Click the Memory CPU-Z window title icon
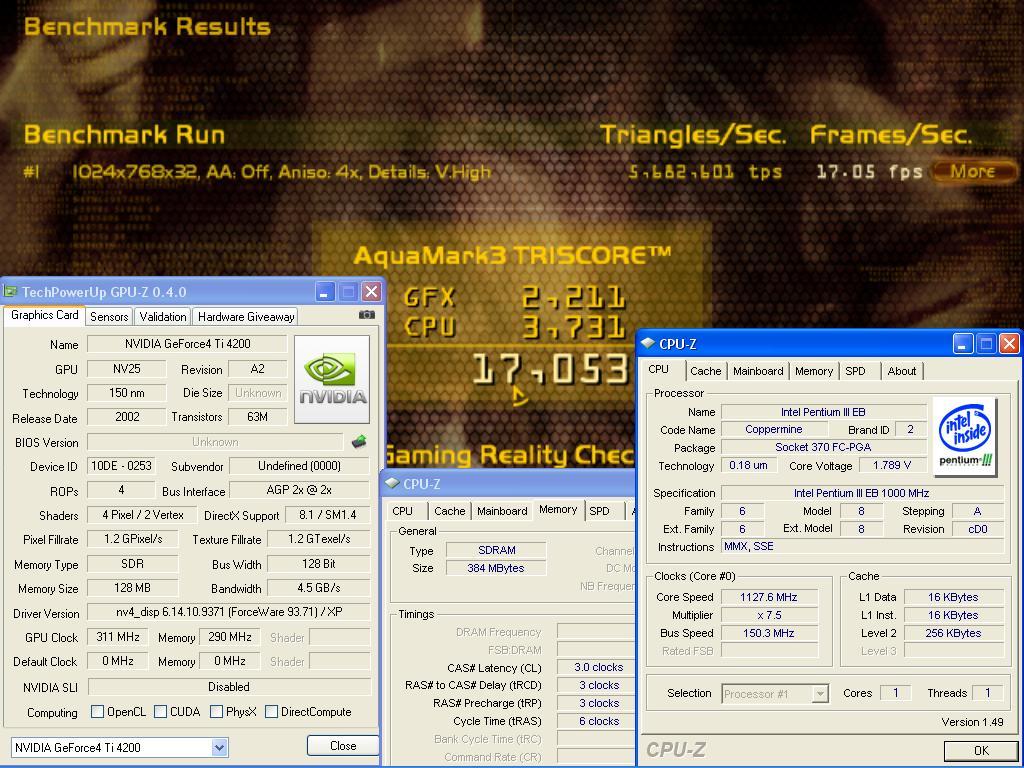 (x=392, y=483)
